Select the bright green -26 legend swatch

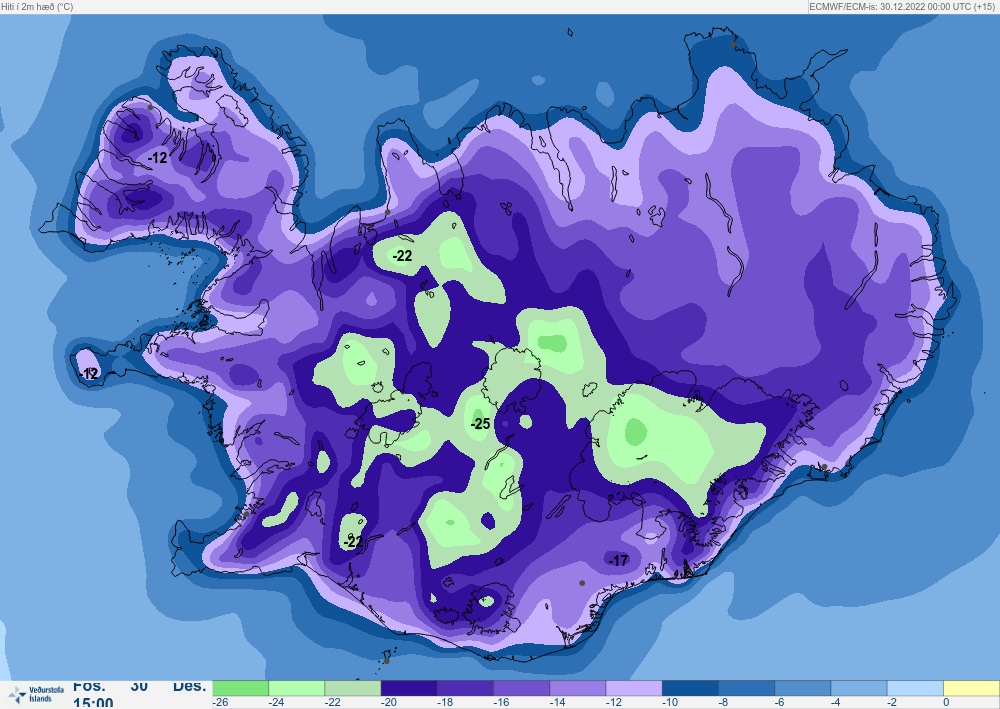[240, 688]
